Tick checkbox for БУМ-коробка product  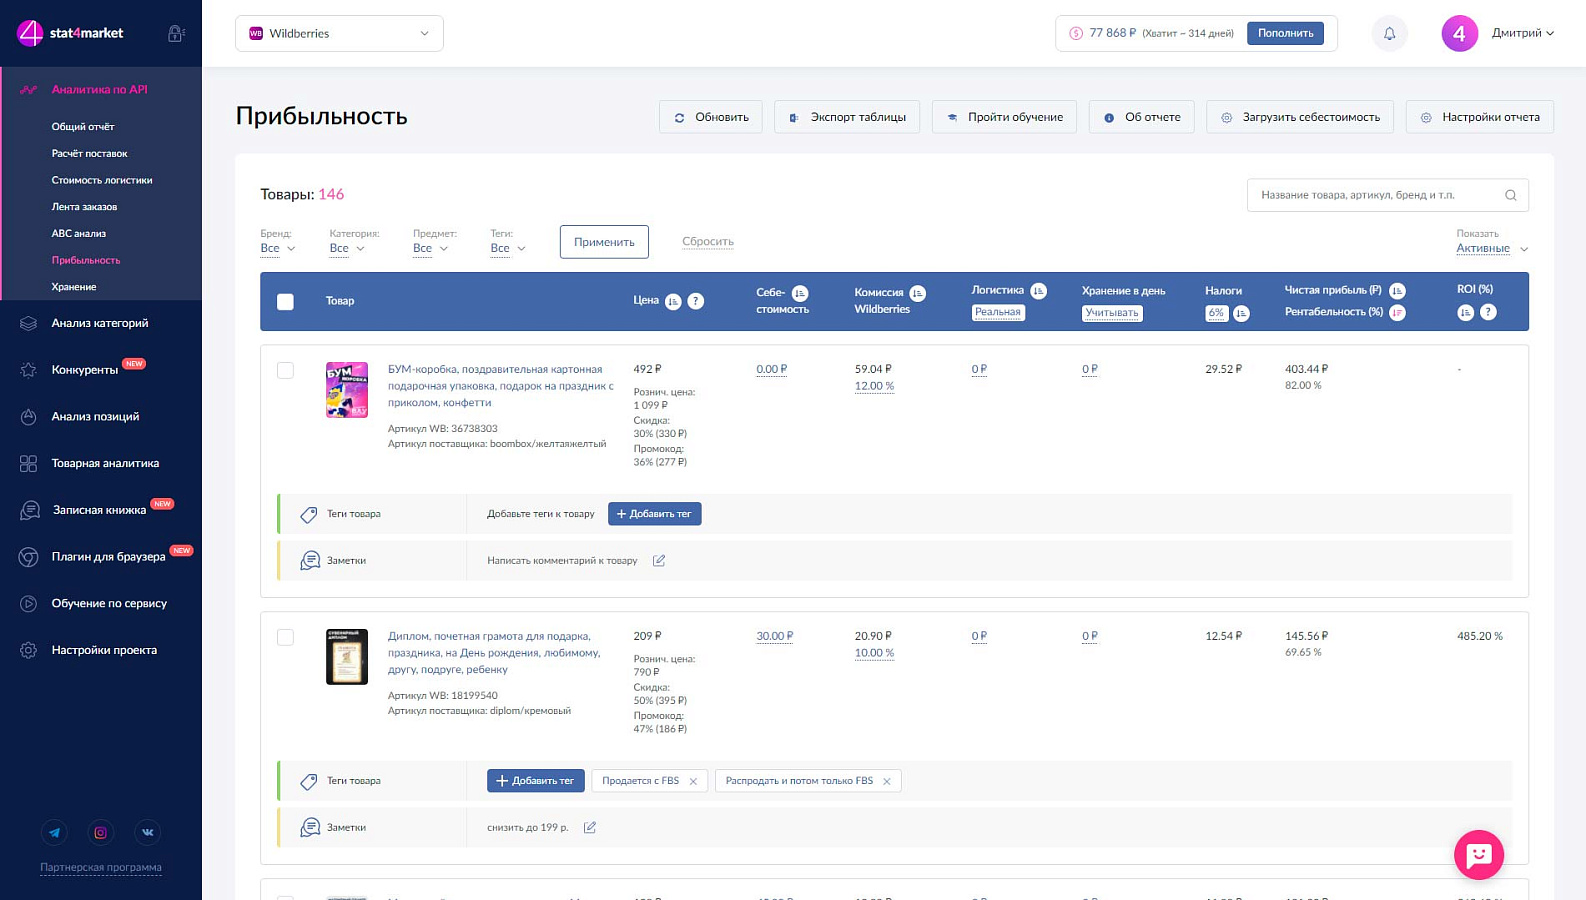coord(285,370)
